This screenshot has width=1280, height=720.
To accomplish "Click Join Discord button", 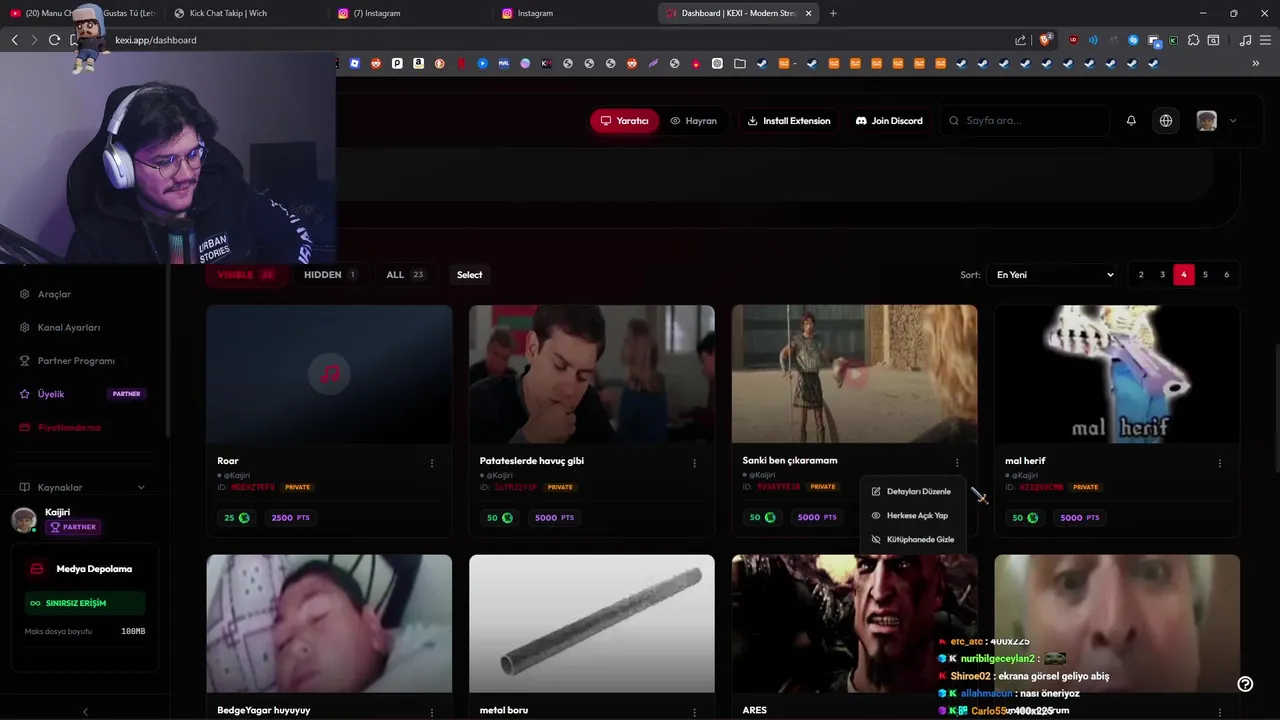I will pyautogui.click(x=889, y=121).
